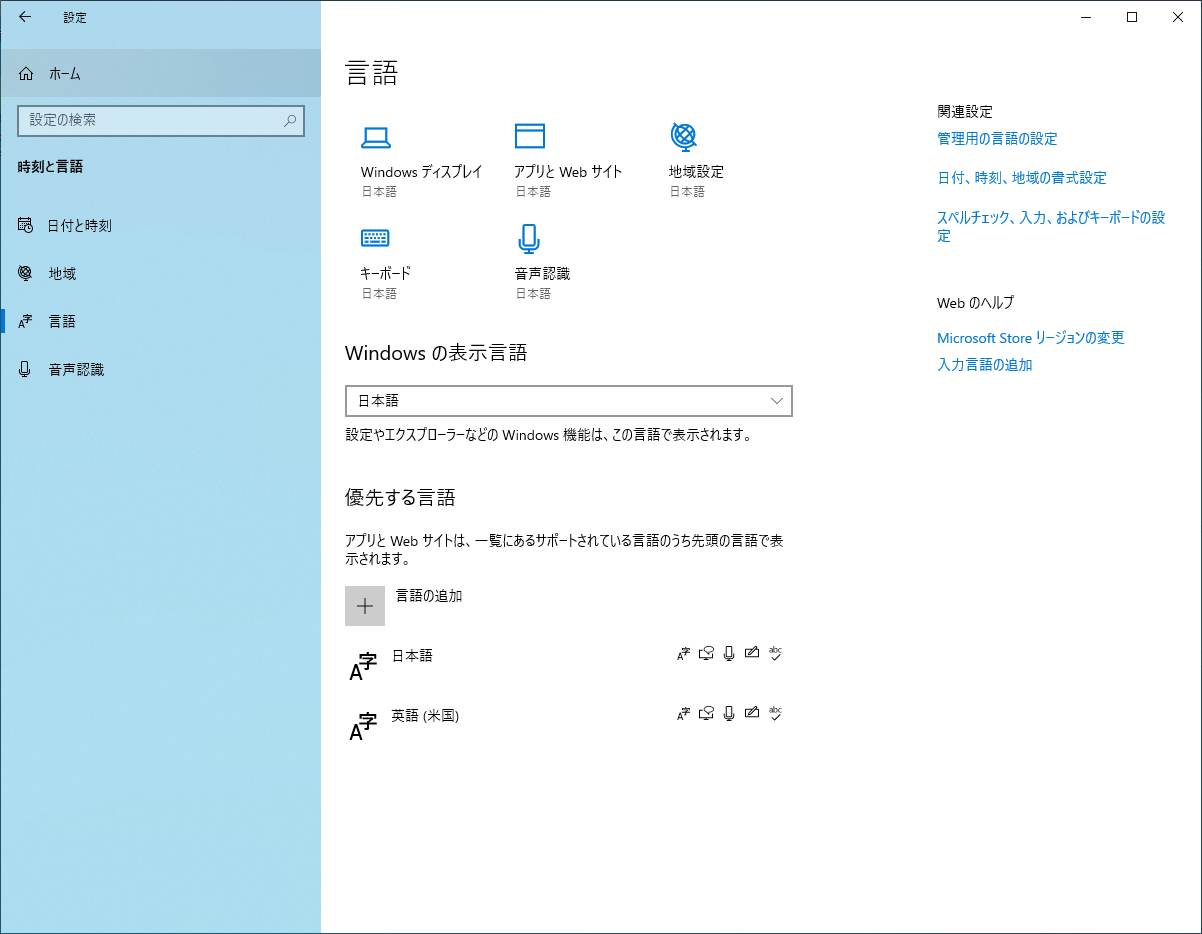The height and width of the screenshot is (934, 1202).
Task: Click the calendar icon beside 日付と時刻
Action: point(26,225)
